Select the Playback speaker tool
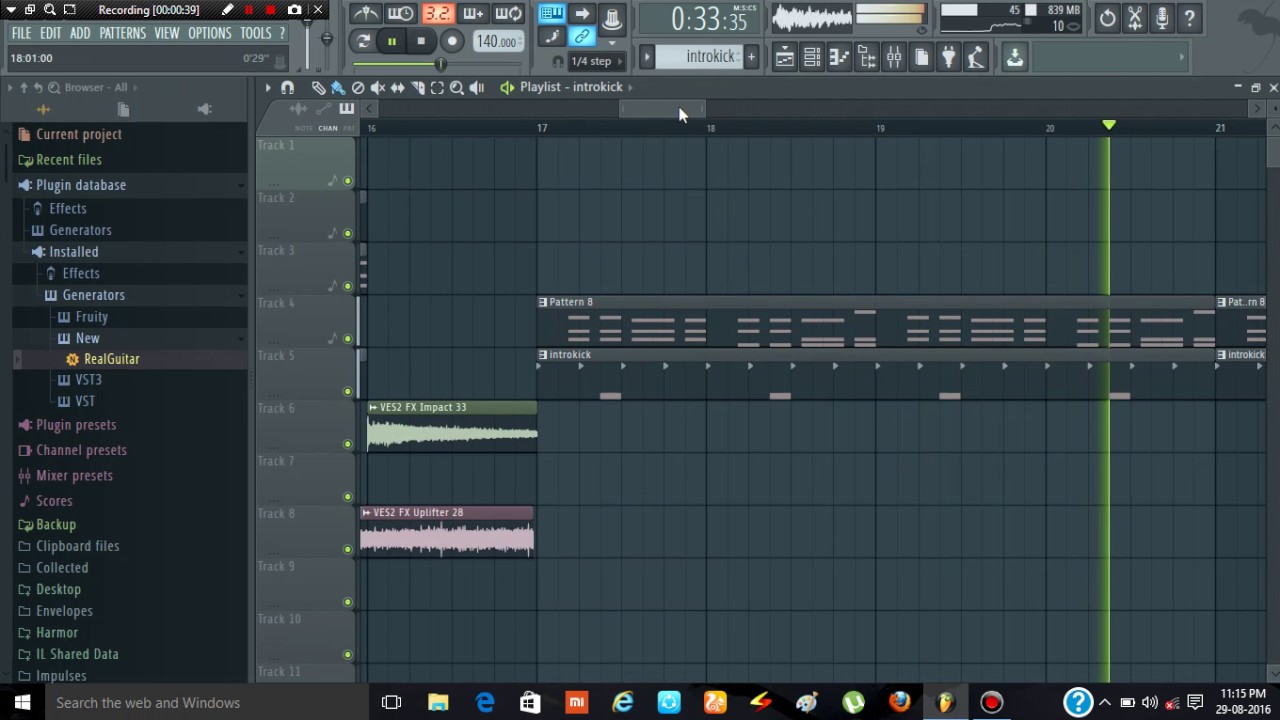The width and height of the screenshot is (1280, 720). tap(477, 87)
